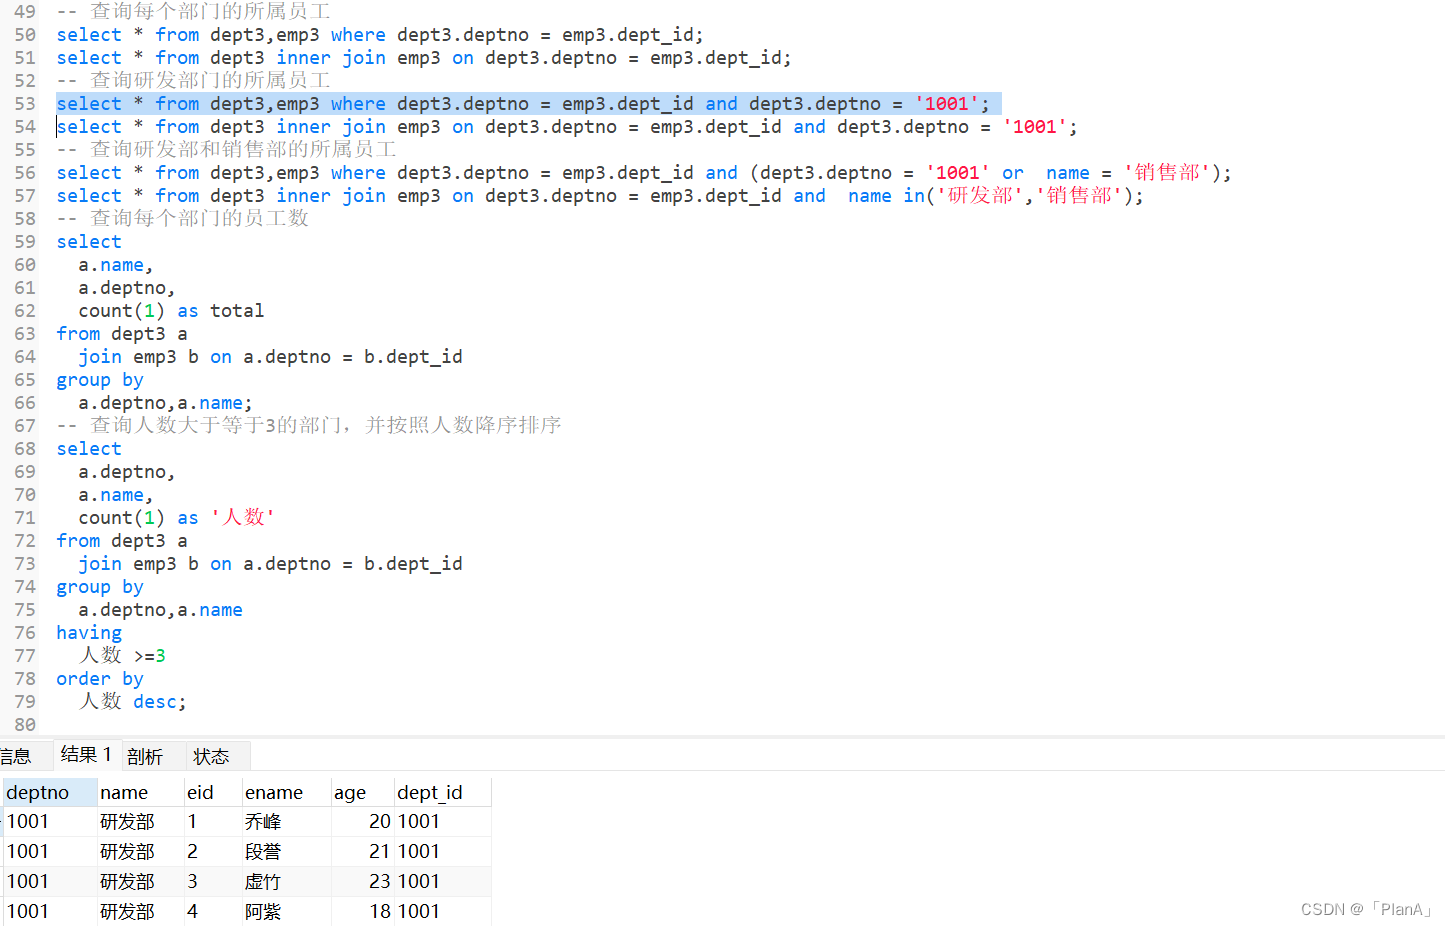This screenshot has height=926, width=1445.
Task: Open the 结果 1 tab
Action: pos(86,755)
